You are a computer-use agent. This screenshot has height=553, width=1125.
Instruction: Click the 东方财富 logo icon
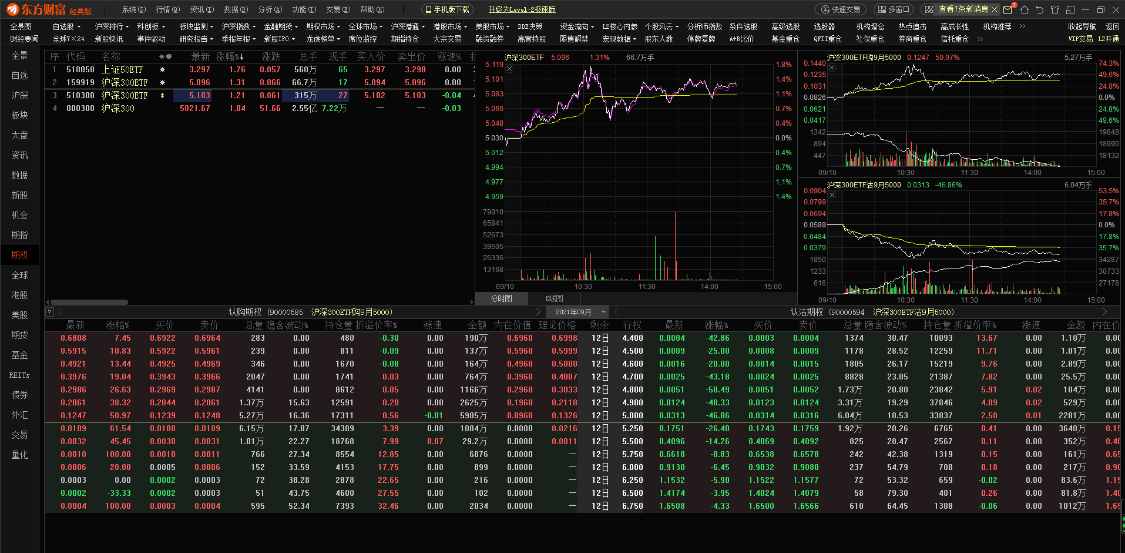click(x=12, y=9)
